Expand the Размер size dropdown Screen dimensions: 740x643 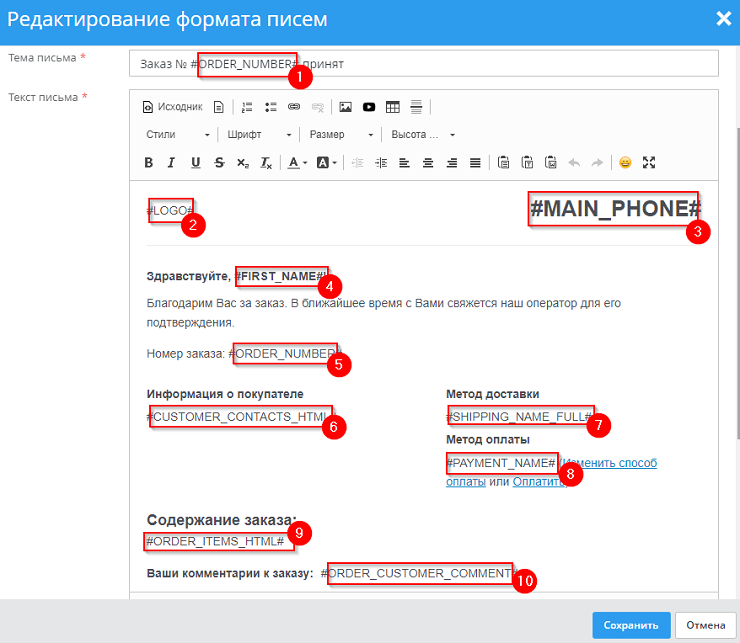(341, 134)
